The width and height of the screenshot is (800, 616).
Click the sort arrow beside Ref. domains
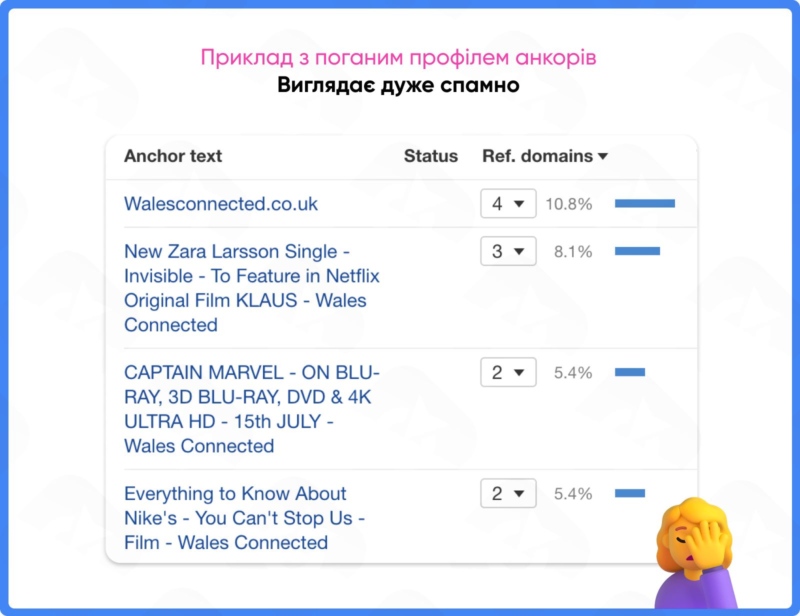602,156
